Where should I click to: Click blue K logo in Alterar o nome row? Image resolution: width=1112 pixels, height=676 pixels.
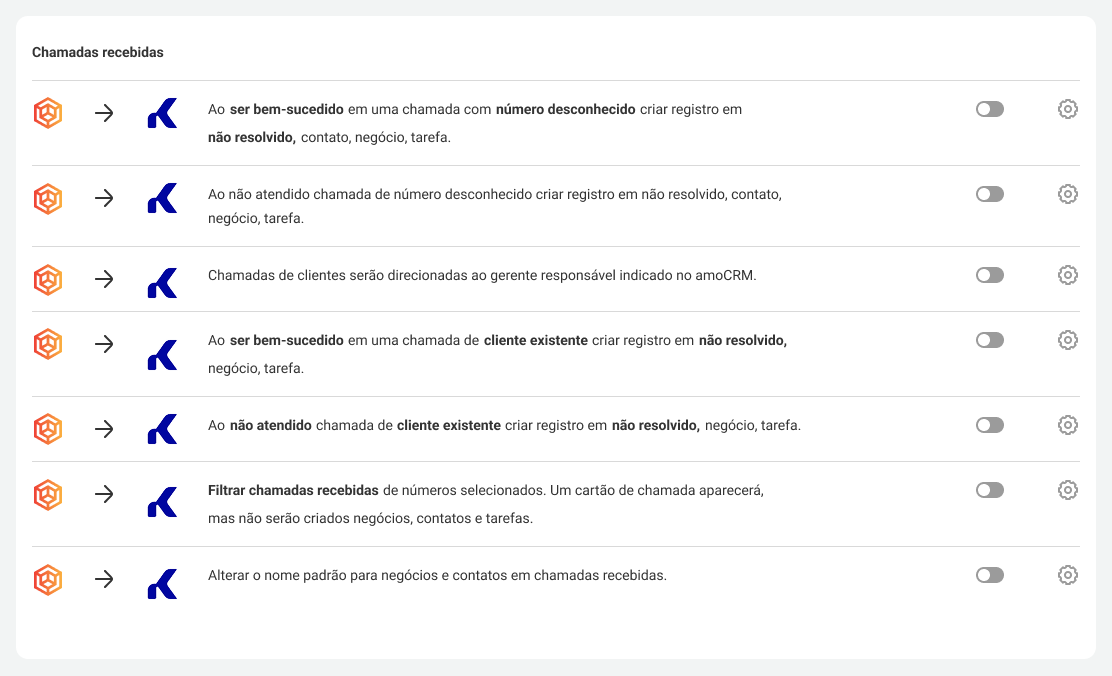click(162, 583)
